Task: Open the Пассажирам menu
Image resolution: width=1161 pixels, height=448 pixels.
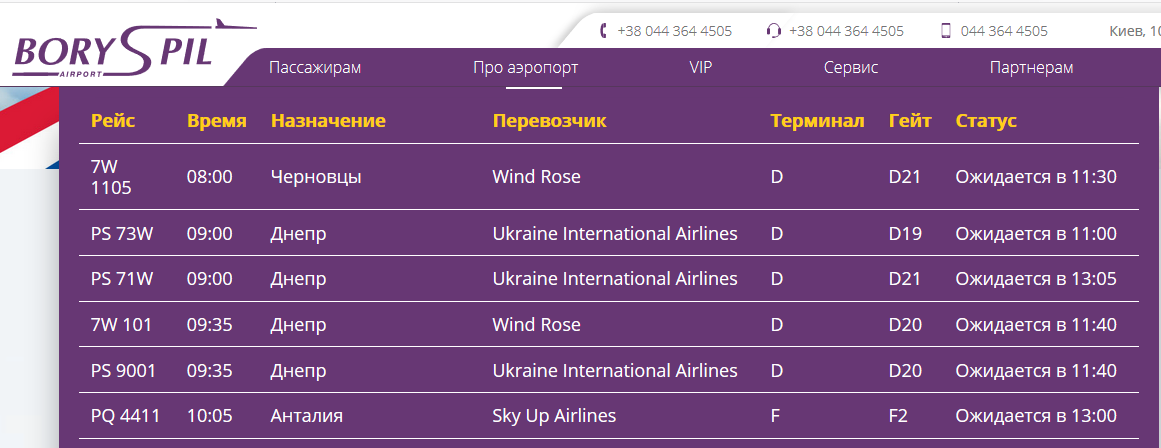Action: click(x=315, y=67)
